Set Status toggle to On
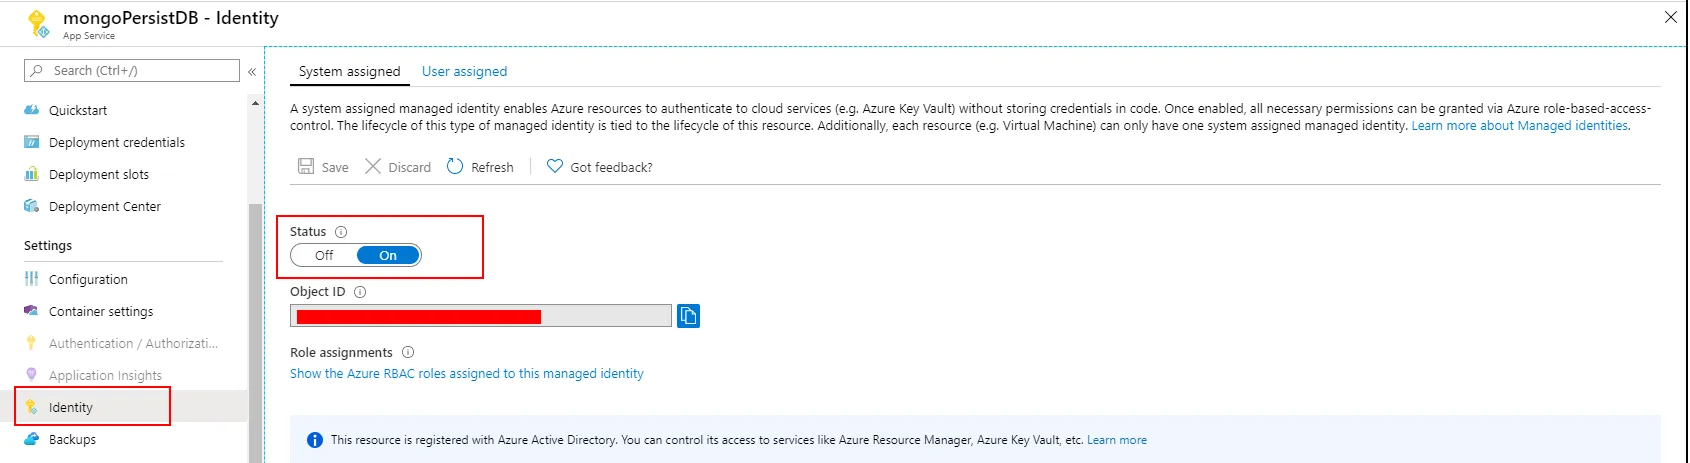 coord(388,256)
